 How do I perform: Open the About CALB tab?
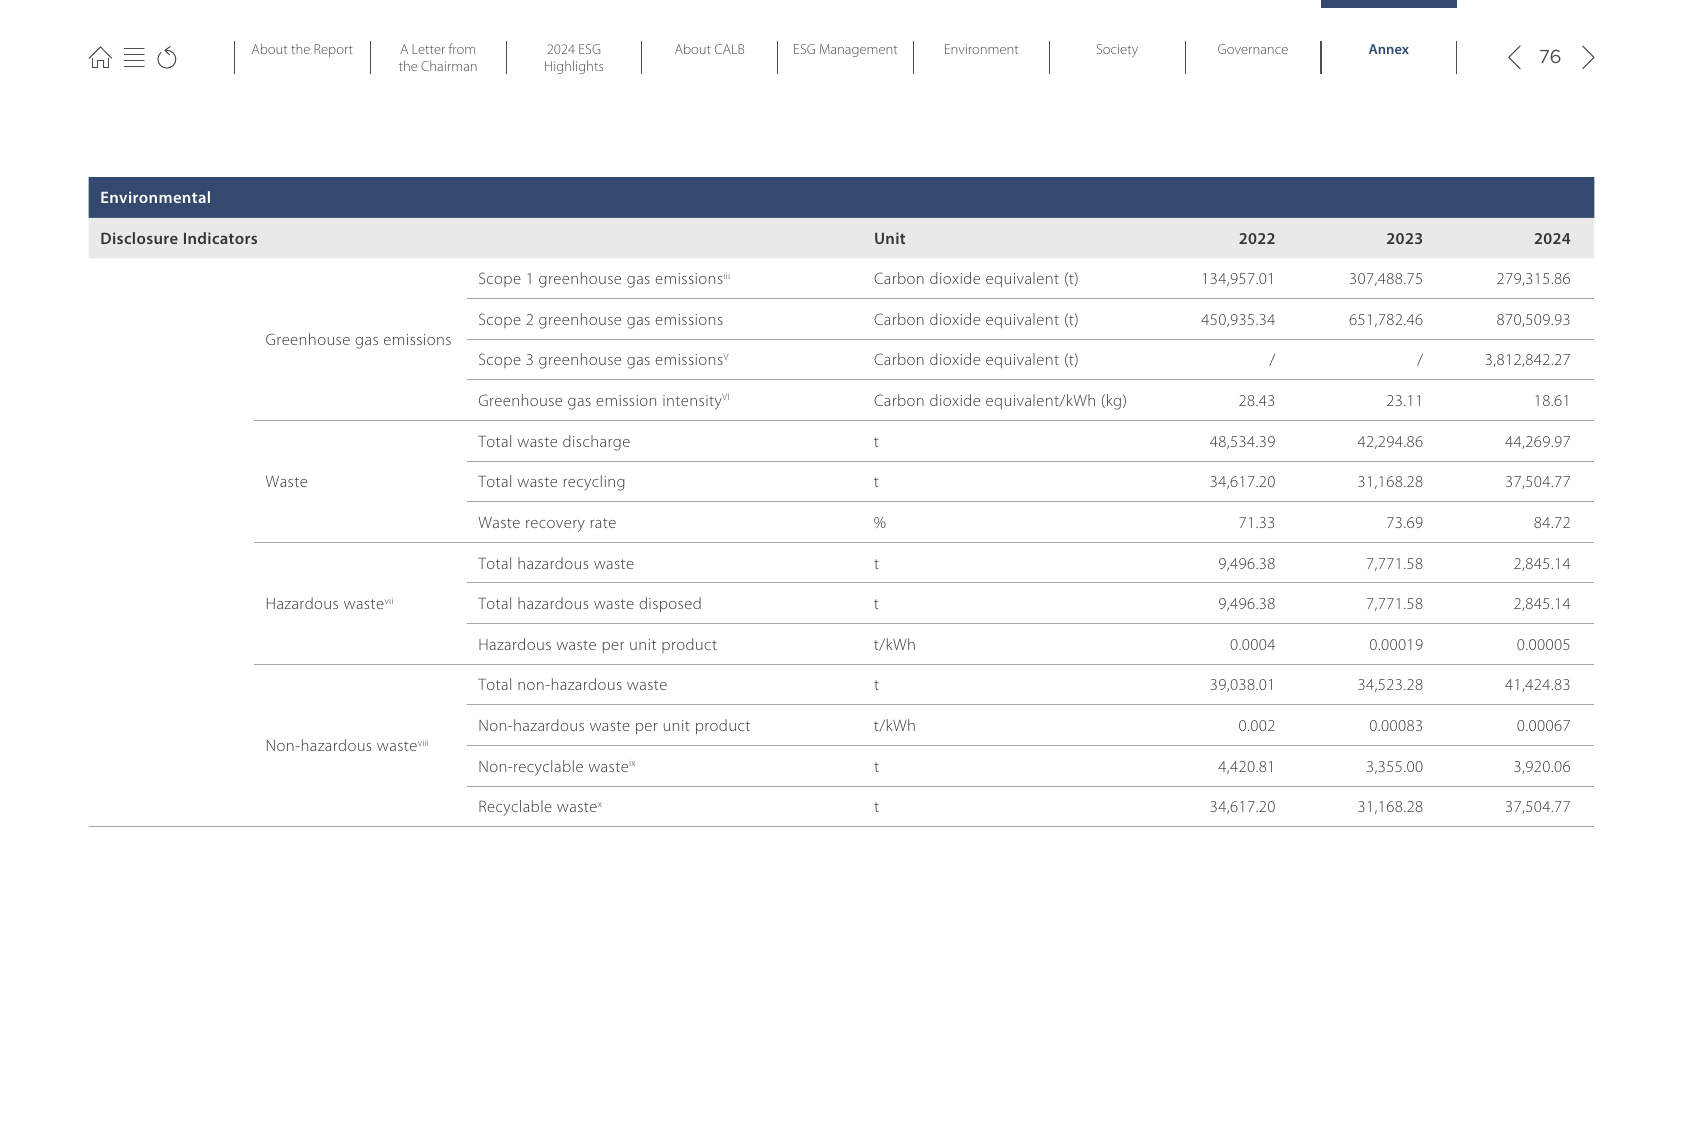pyautogui.click(x=710, y=50)
